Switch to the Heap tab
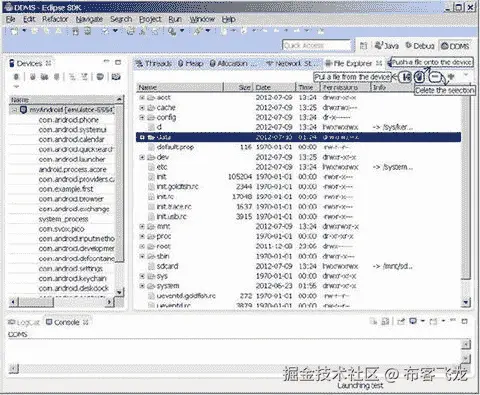The height and width of the screenshot is (395, 480). pos(191,63)
